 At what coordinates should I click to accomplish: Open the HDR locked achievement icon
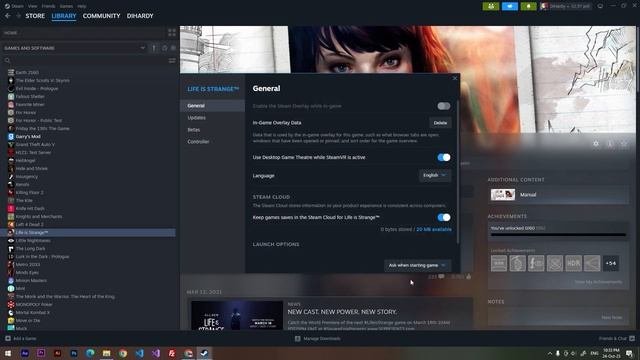pos(573,263)
